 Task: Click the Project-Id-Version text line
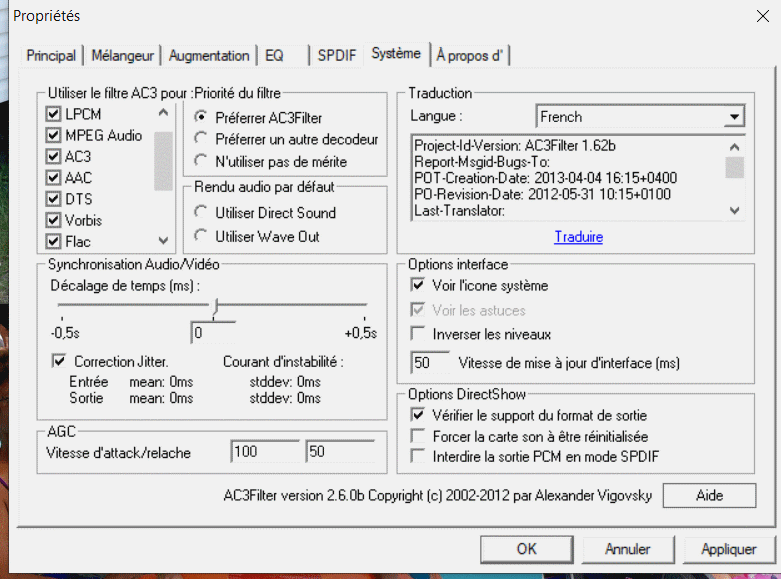pyautogui.click(x=515, y=145)
